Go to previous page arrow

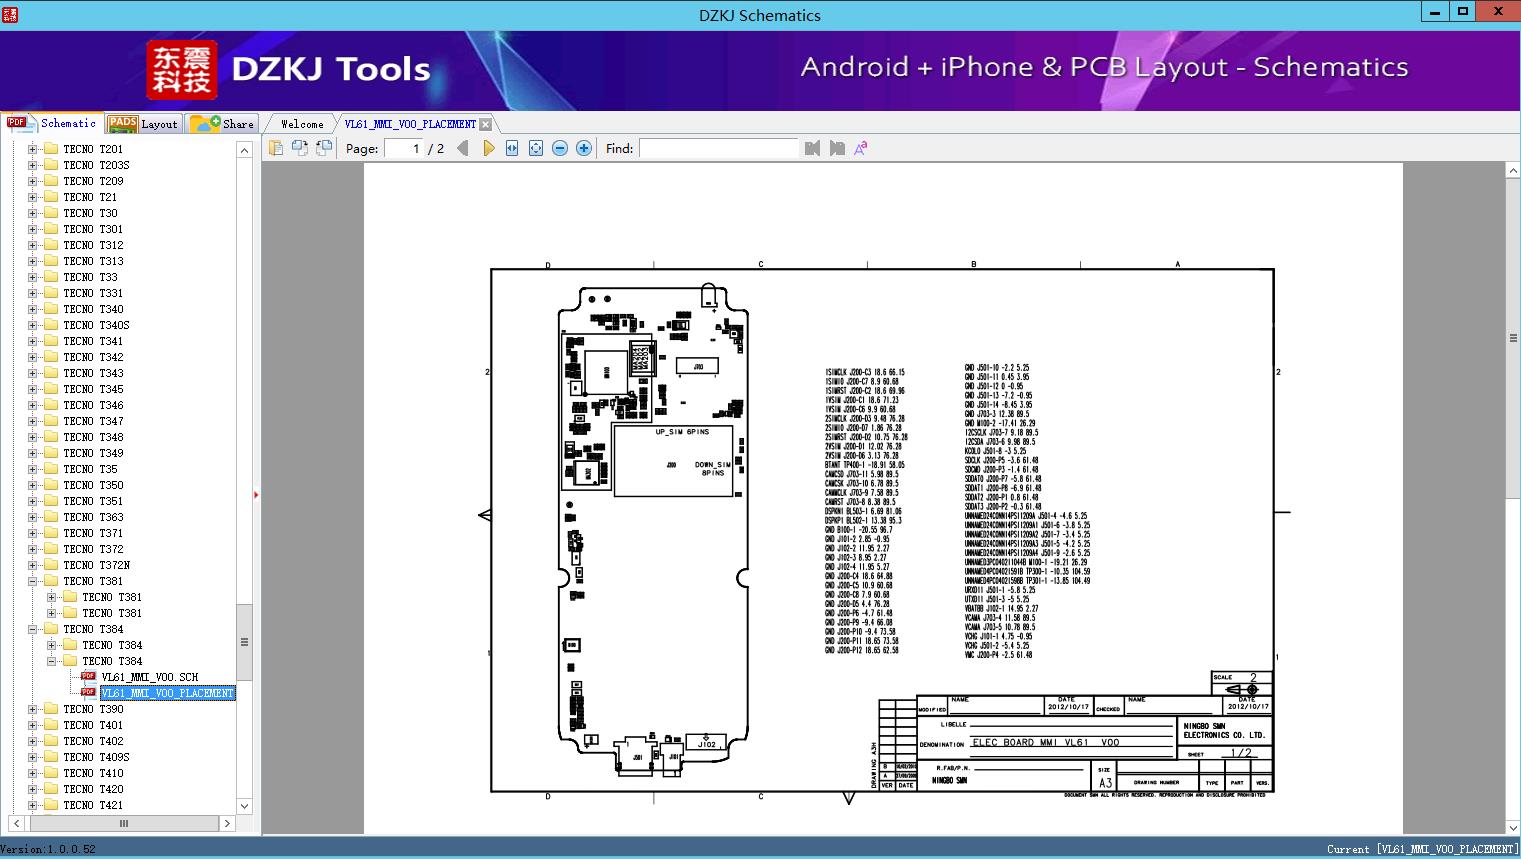[462, 148]
